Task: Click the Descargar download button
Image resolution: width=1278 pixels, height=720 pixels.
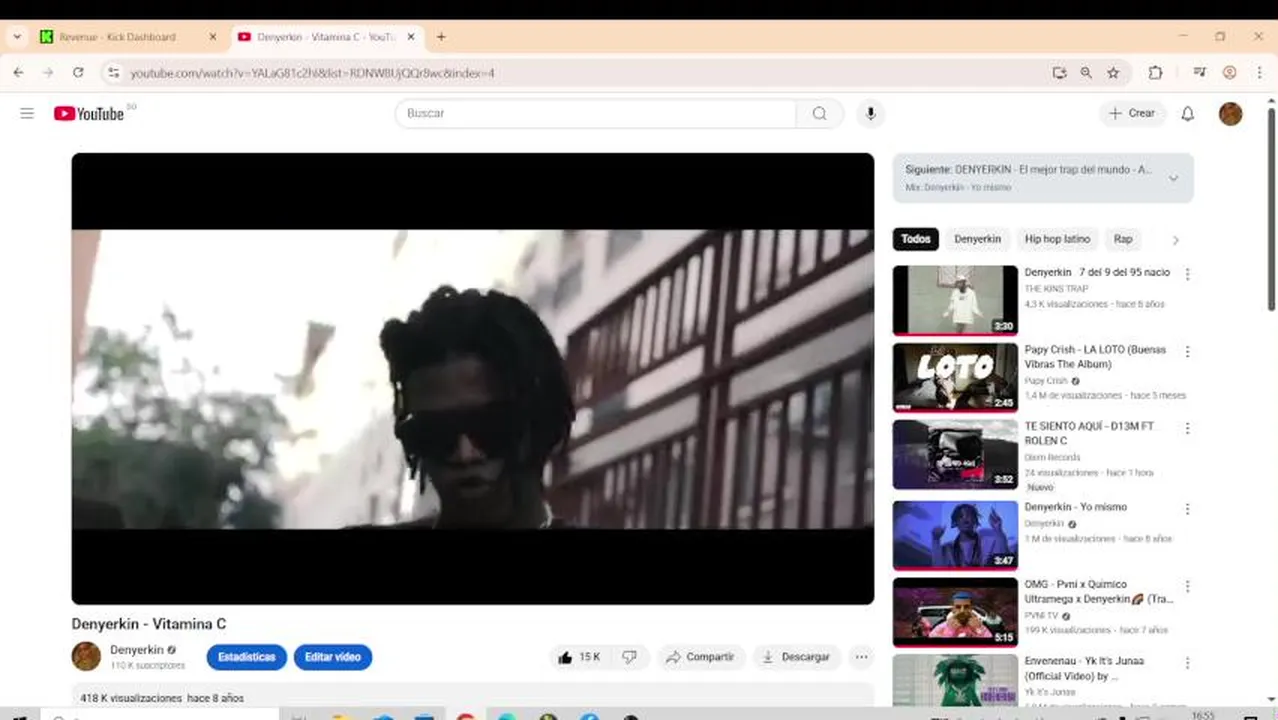Action: click(x=796, y=657)
